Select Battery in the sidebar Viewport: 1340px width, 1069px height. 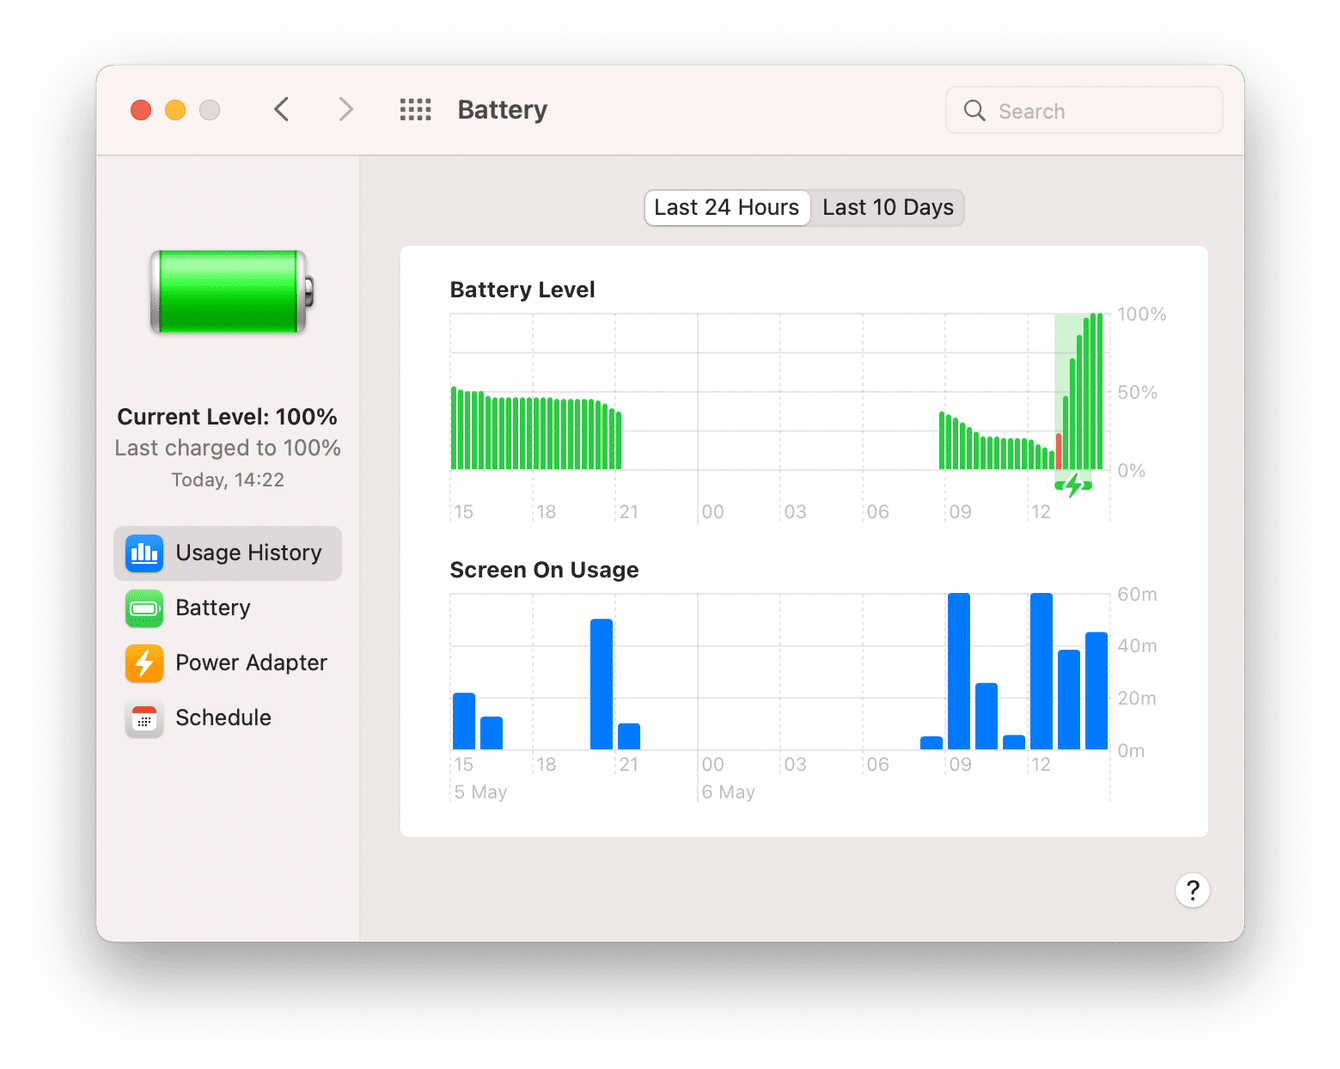212,608
